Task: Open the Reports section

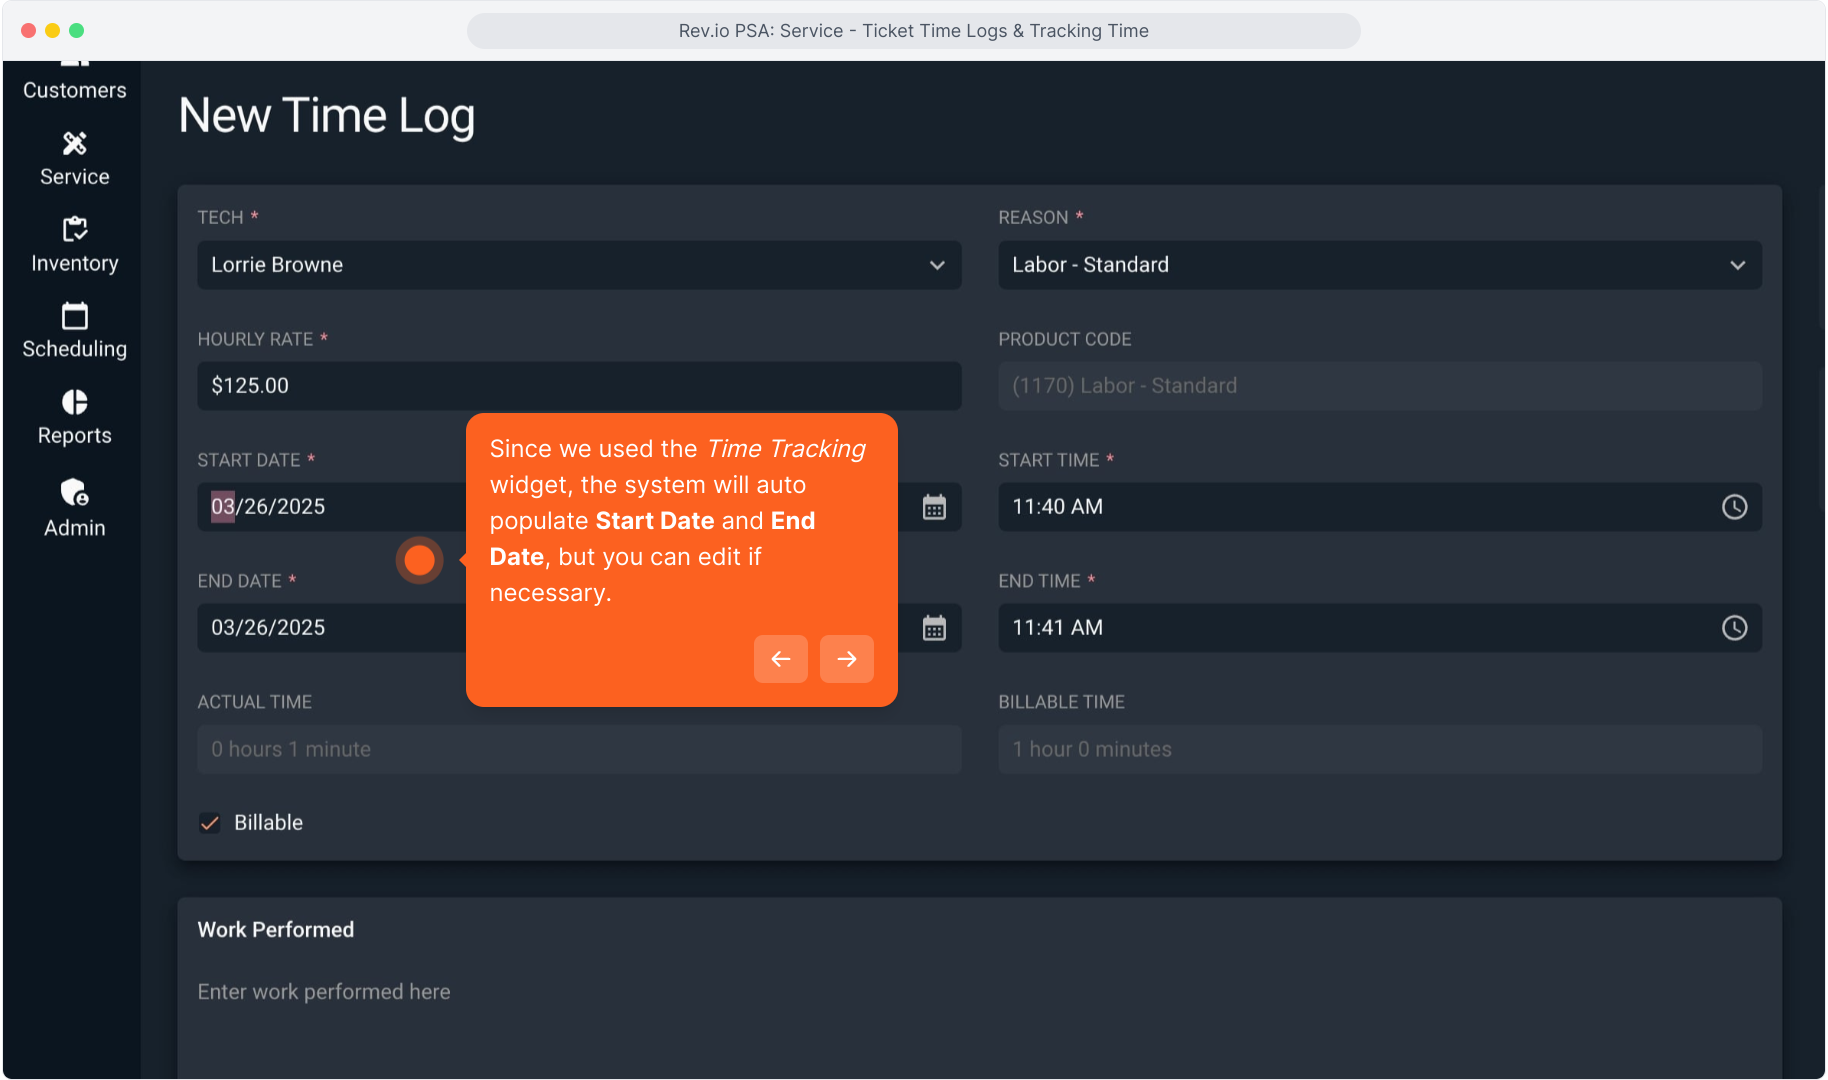Action: point(74,418)
